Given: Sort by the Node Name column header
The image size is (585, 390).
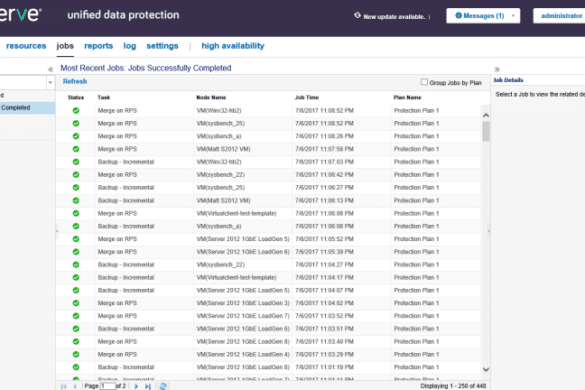Looking at the screenshot, I should (x=211, y=97).
